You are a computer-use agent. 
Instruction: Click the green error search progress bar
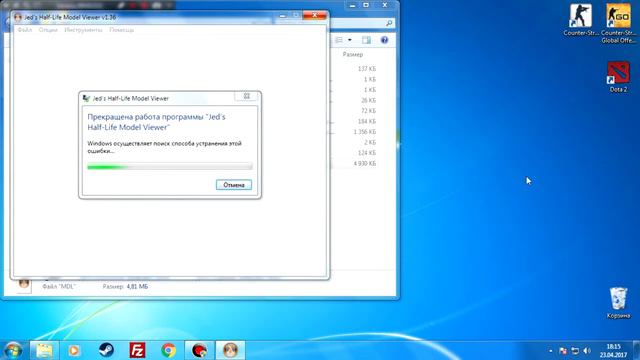point(170,166)
